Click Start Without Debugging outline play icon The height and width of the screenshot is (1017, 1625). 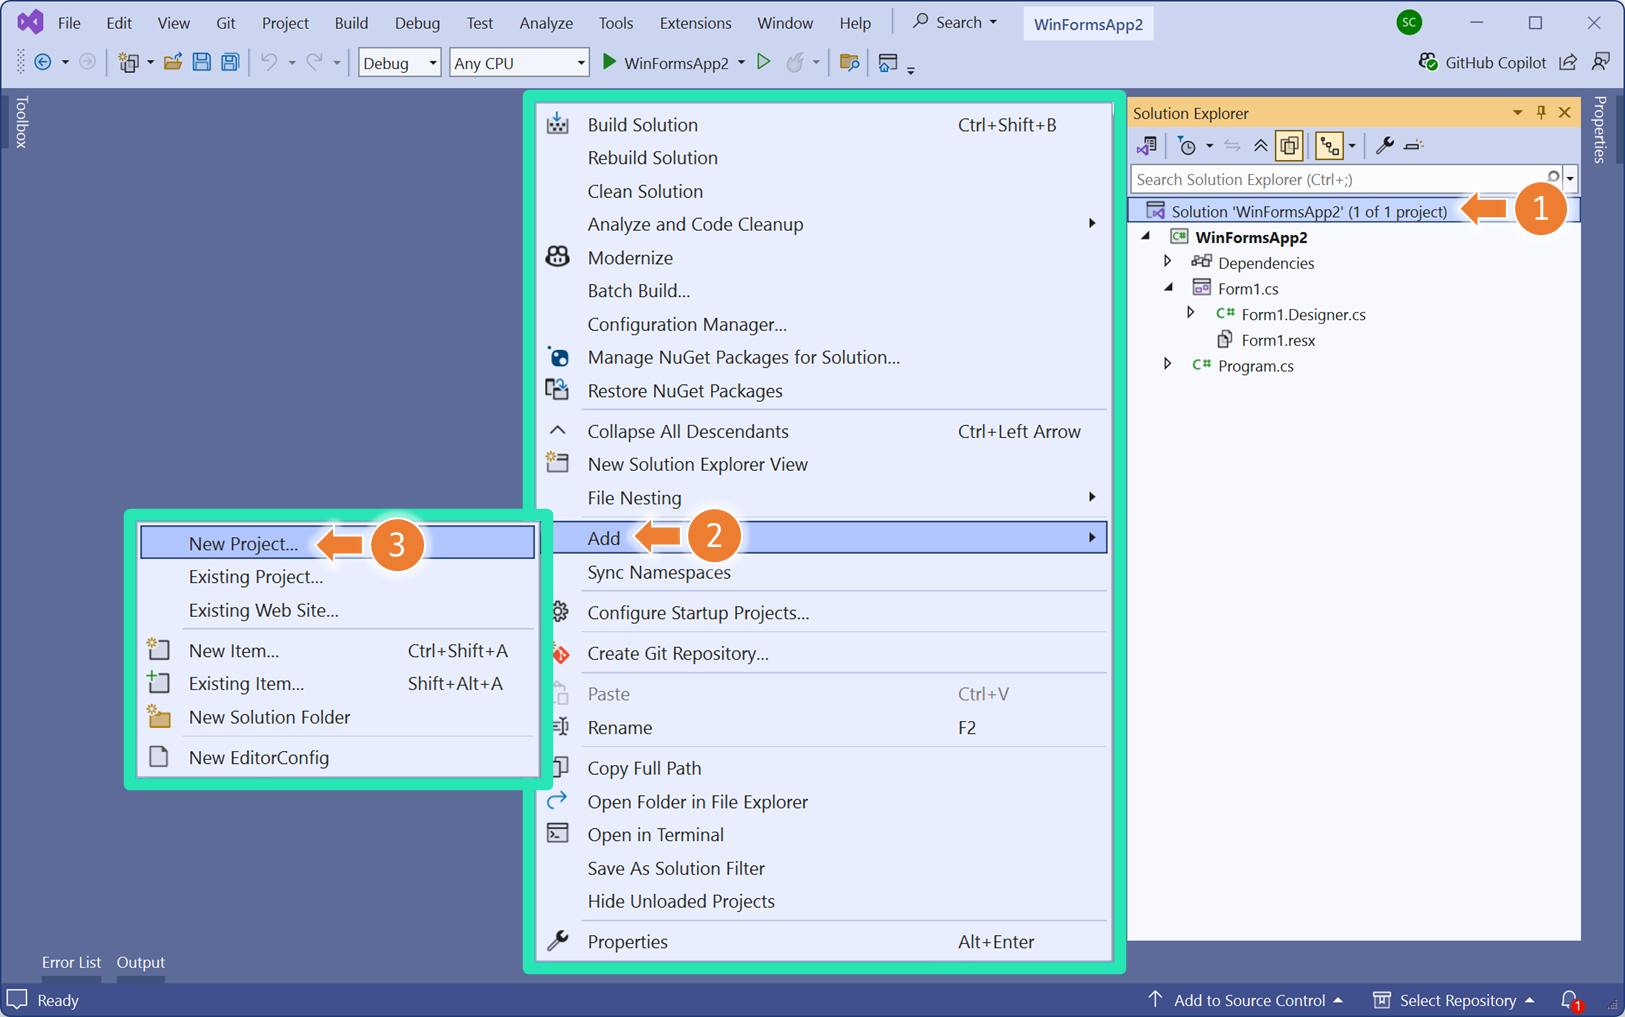tap(764, 62)
